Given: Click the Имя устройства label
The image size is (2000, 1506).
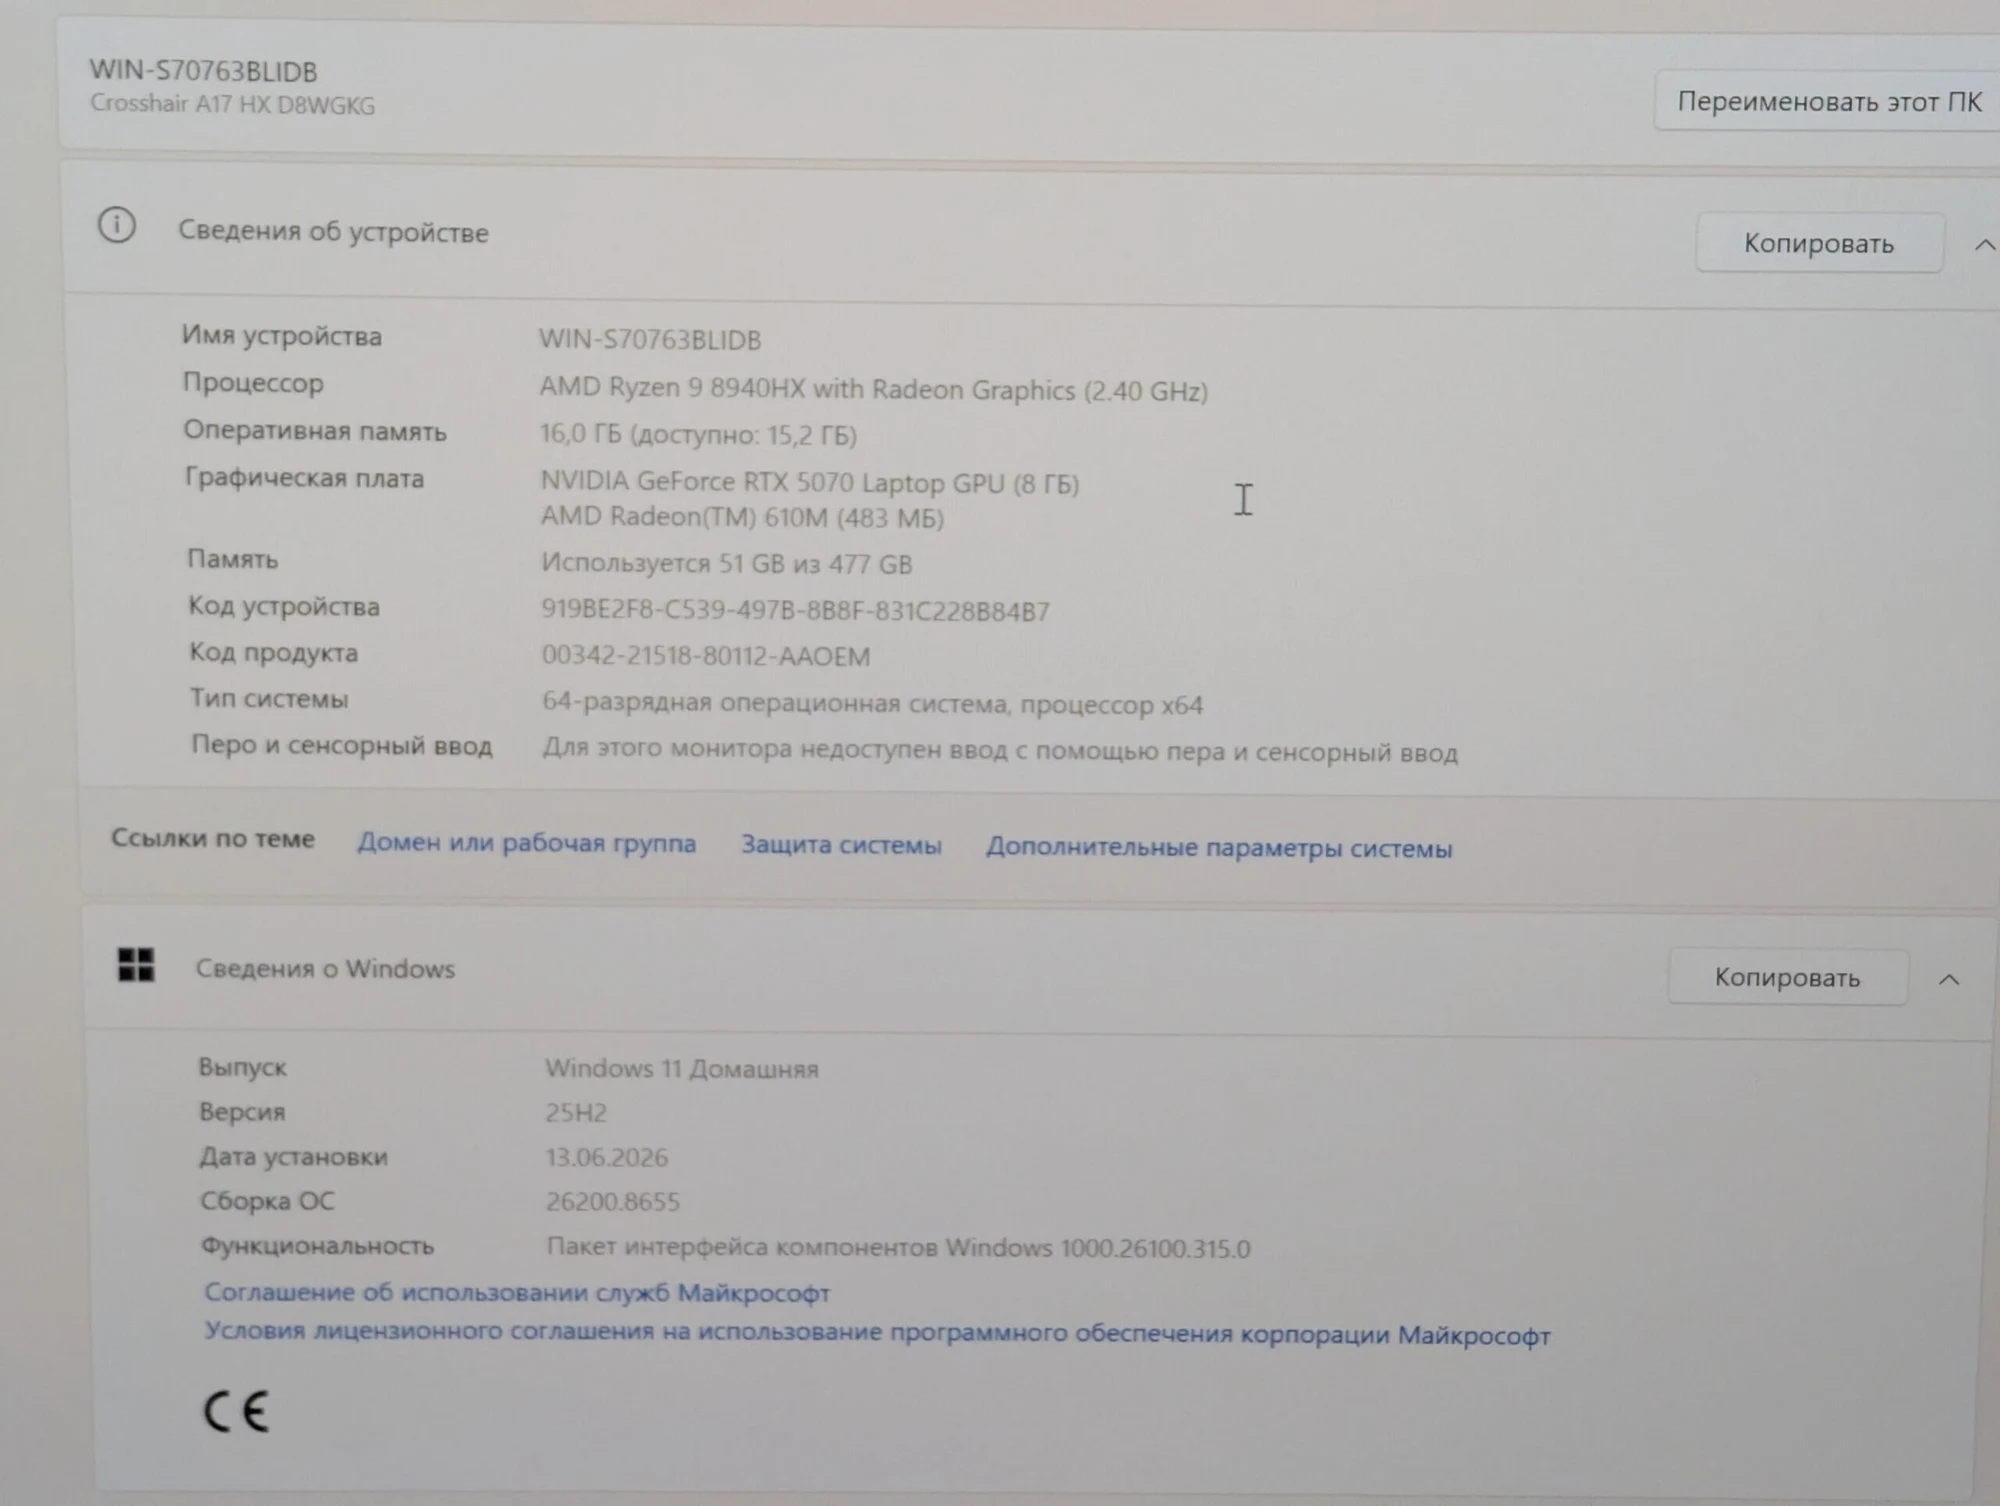Looking at the screenshot, I should click(x=282, y=336).
